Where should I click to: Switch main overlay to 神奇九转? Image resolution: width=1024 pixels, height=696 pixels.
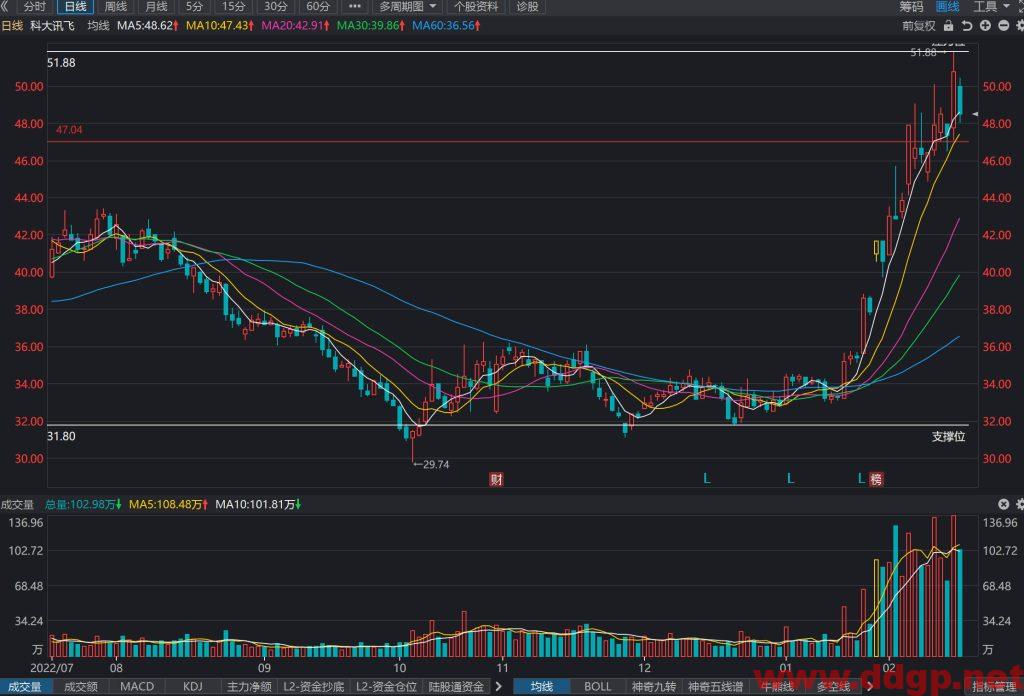pyautogui.click(x=654, y=686)
